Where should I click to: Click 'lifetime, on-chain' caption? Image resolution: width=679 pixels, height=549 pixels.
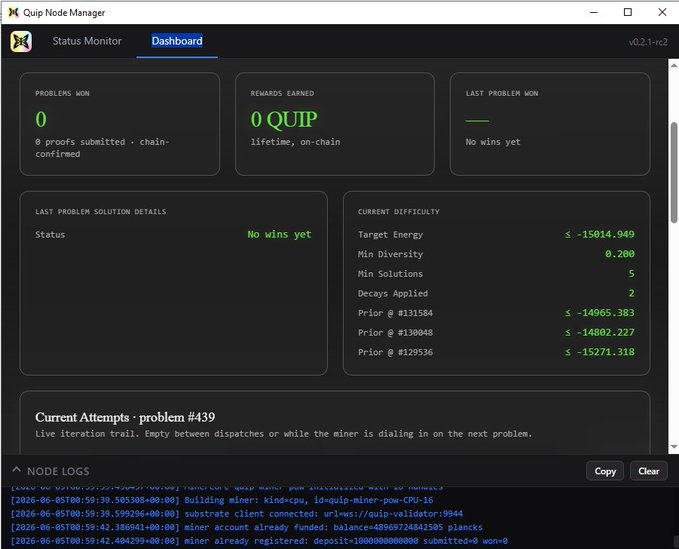[x=295, y=142]
